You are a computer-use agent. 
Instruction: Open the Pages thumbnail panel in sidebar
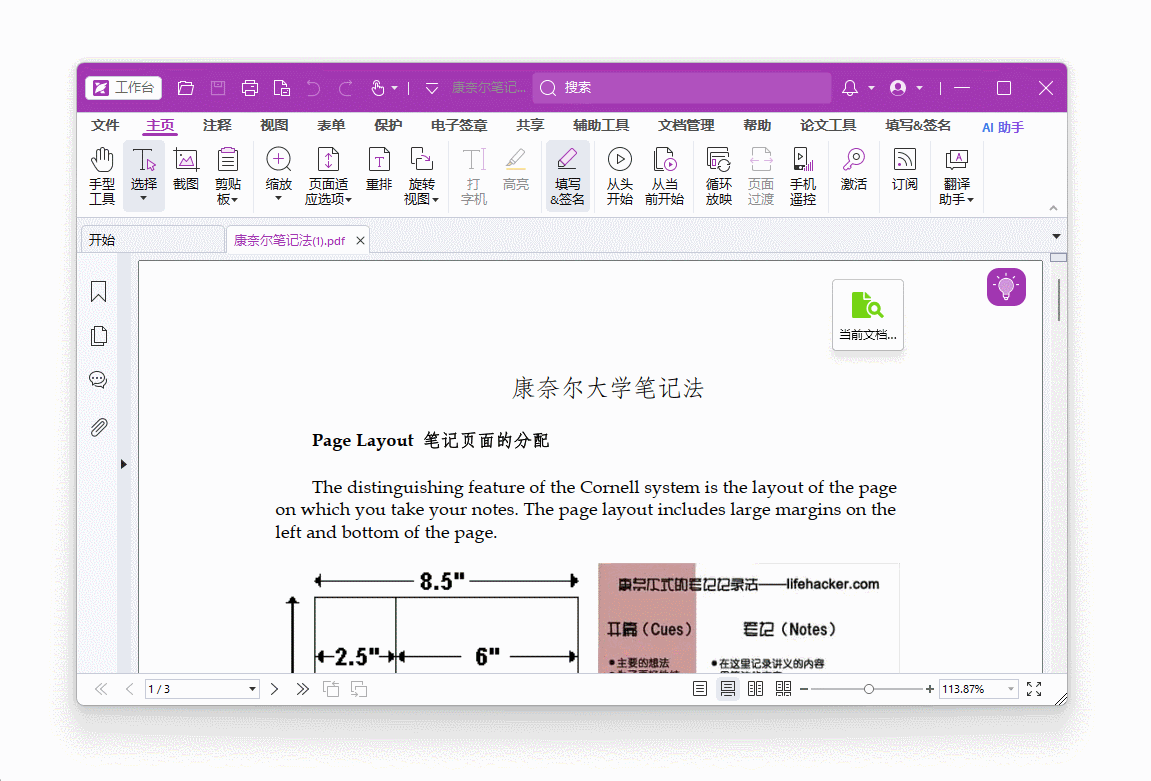pyautogui.click(x=98, y=335)
